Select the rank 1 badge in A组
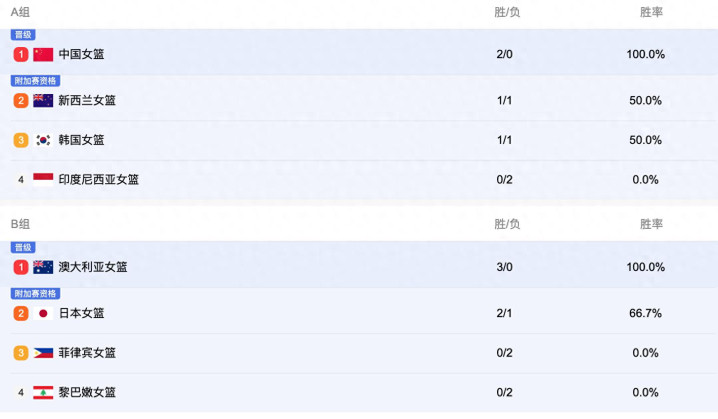This screenshot has height=419, width=718. click(21, 54)
